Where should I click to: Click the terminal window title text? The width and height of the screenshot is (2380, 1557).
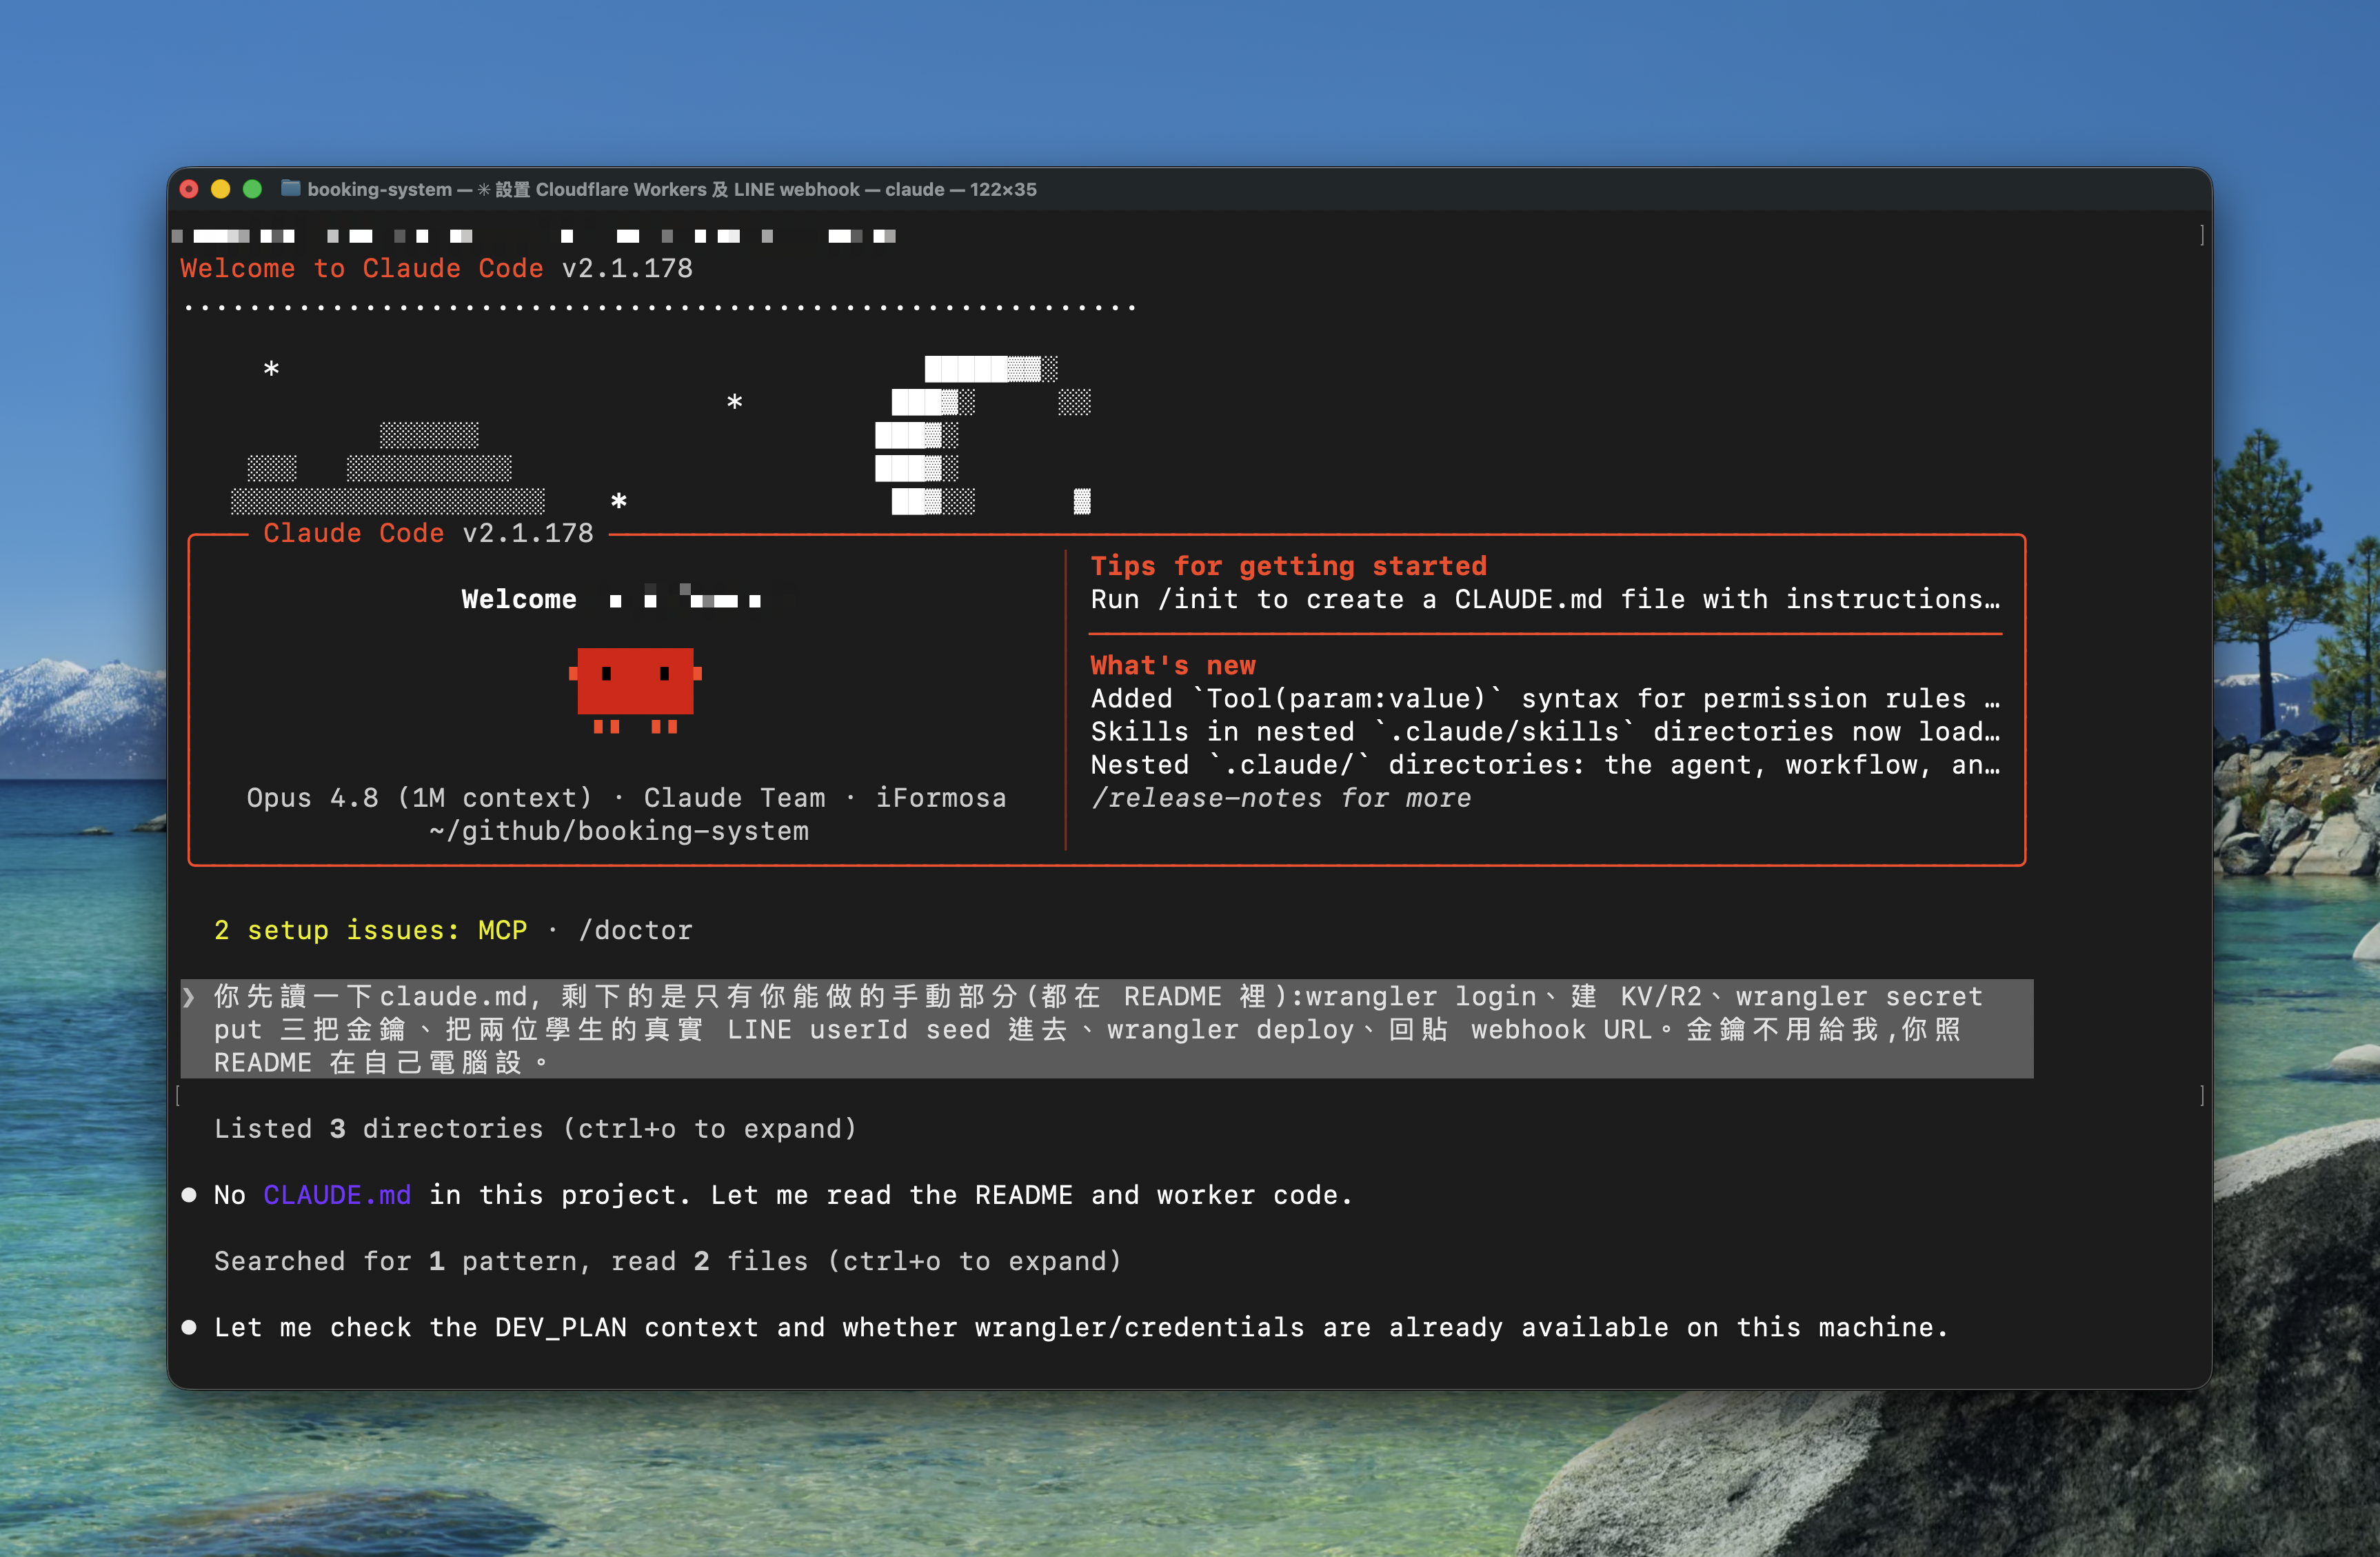[x=671, y=189]
